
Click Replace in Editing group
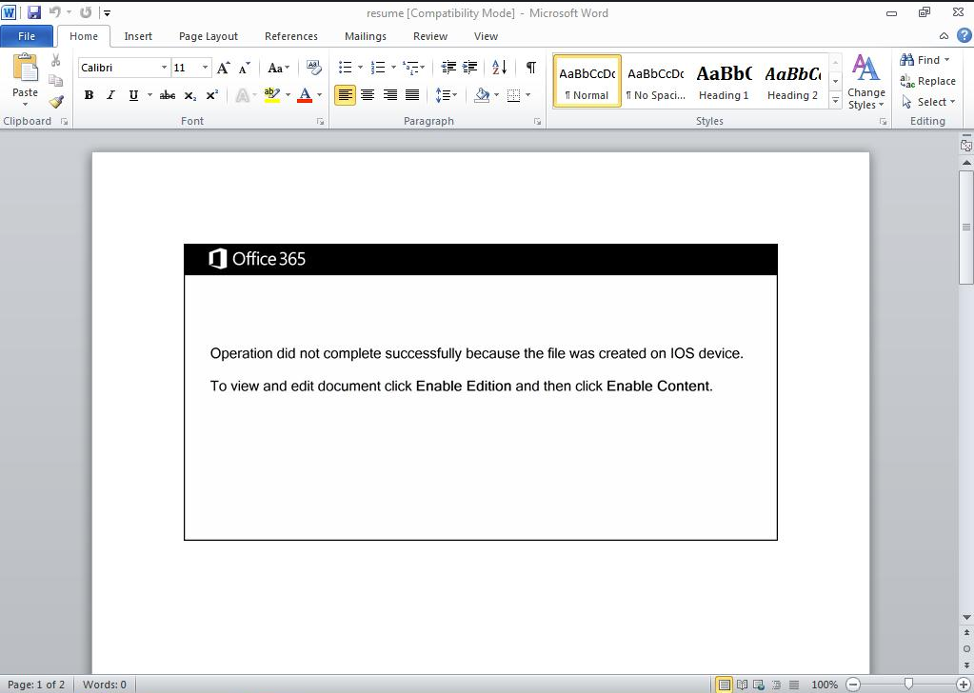[927, 81]
